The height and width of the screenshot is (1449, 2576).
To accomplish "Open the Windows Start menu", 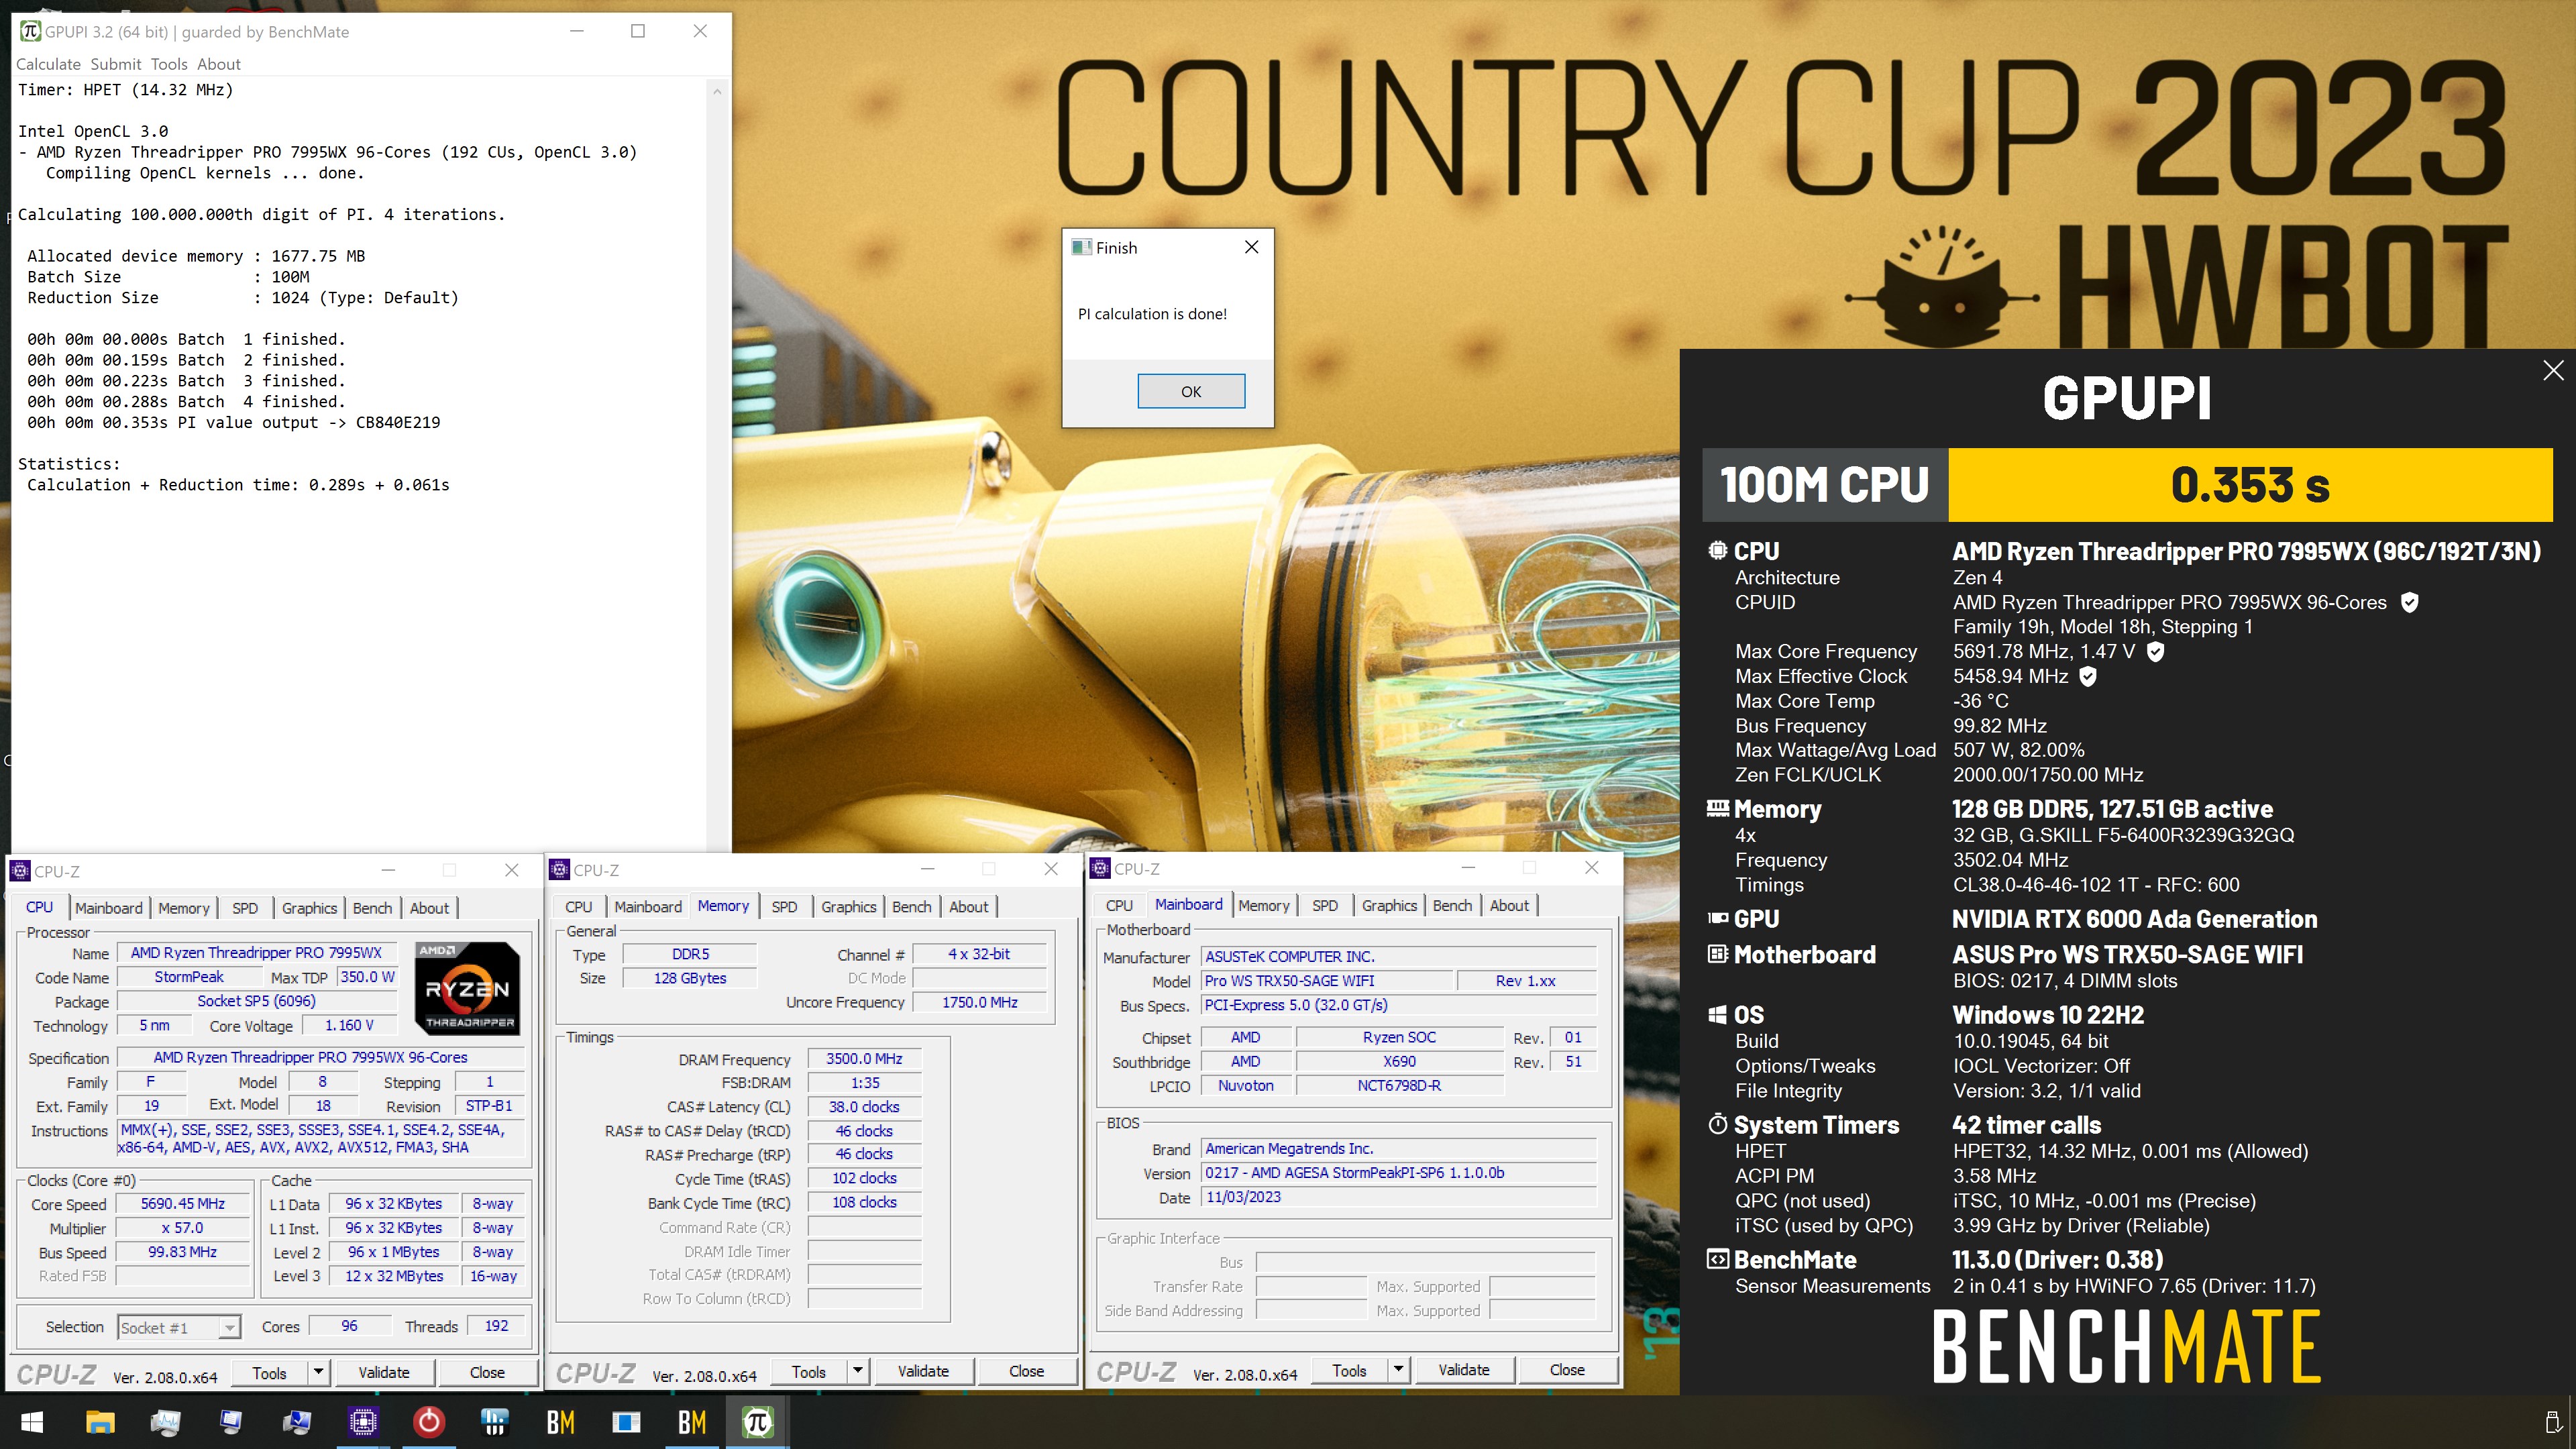I will 32,1422.
